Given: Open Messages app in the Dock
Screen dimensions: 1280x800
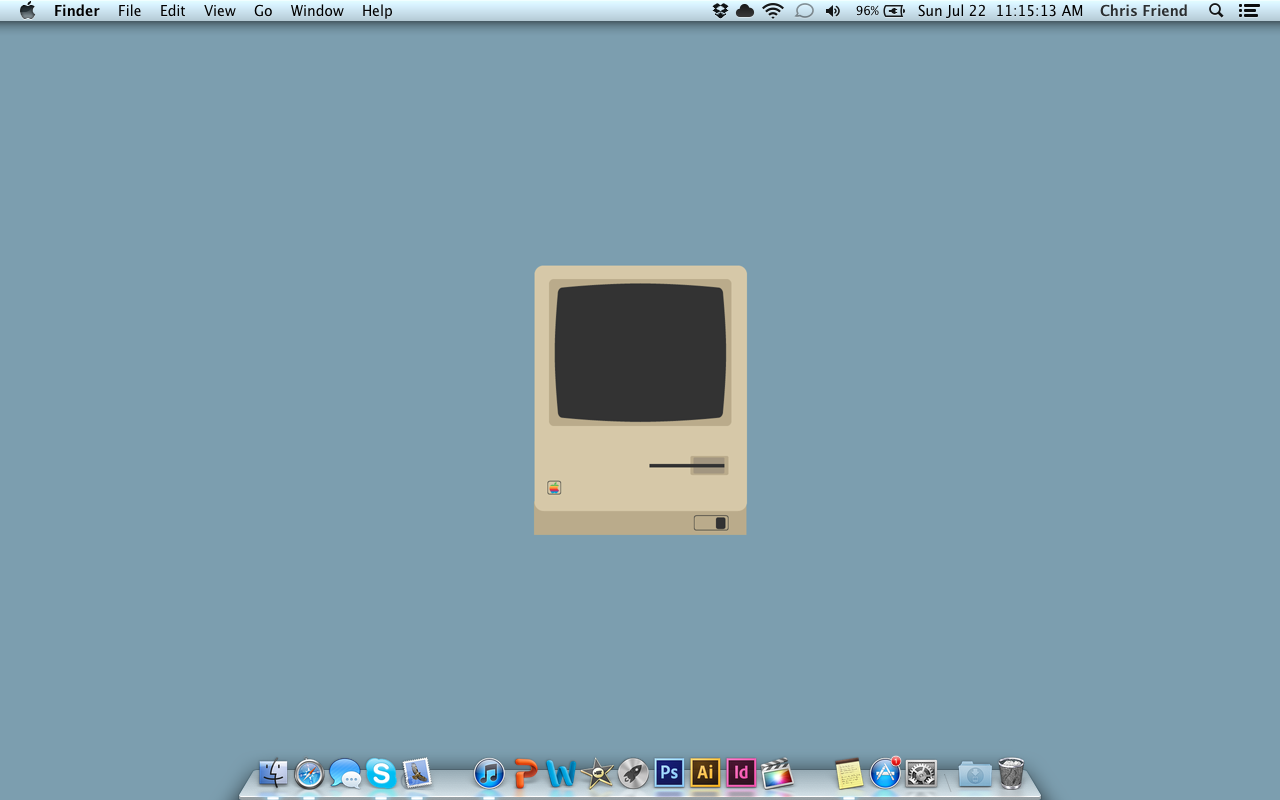Looking at the screenshot, I should (x=345, y=774).
